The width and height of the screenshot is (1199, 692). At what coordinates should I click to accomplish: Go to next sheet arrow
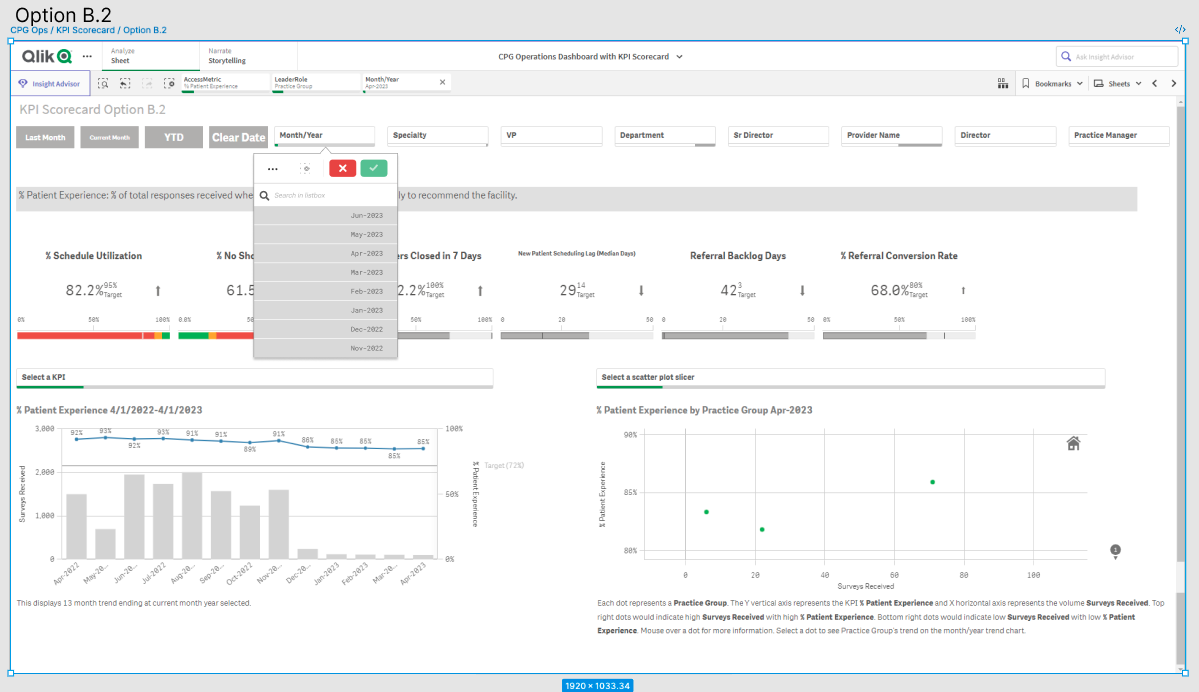(x=1174, y=83)
